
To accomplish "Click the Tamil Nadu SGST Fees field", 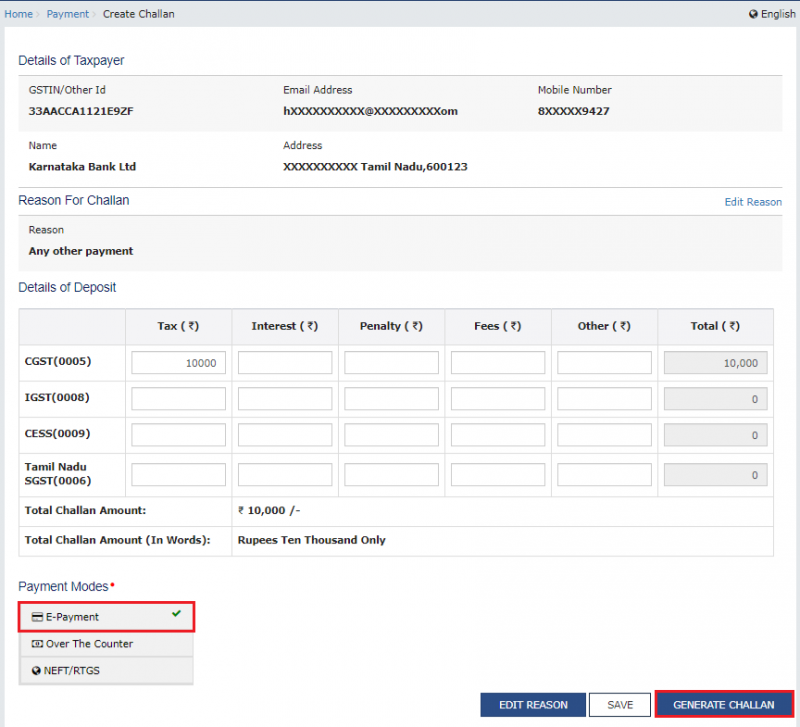I will (497, 474).
